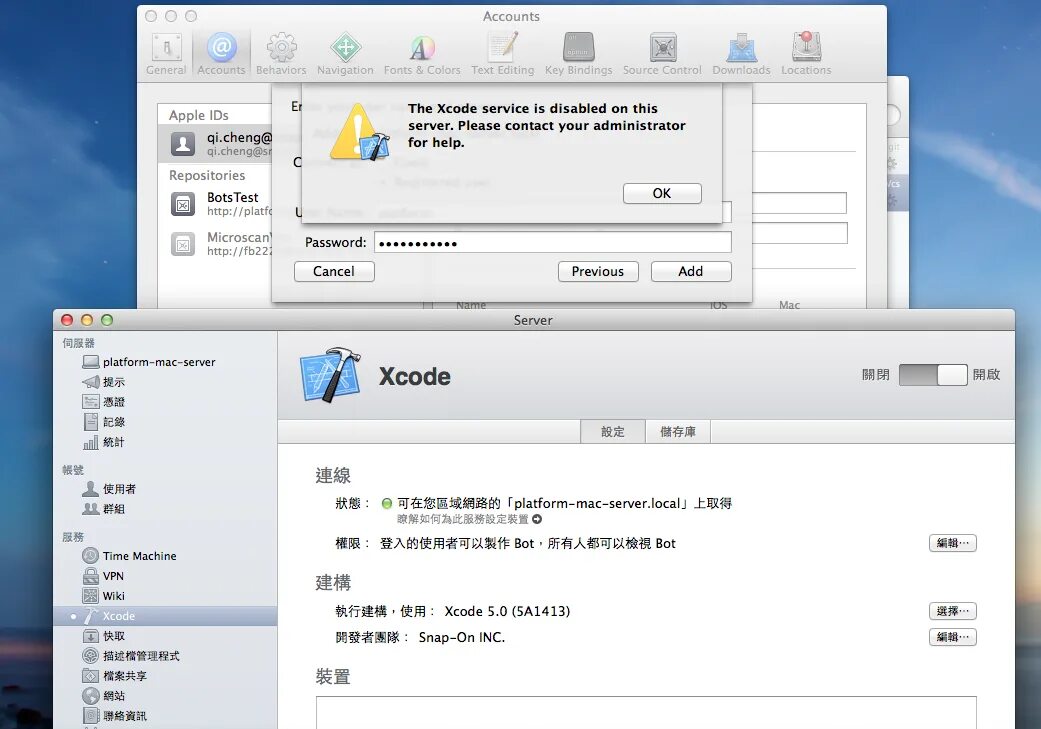This screenshot has width=1041, height=729.
Task: Open the Source Control preferences
Action: click(x=662, y=54)
